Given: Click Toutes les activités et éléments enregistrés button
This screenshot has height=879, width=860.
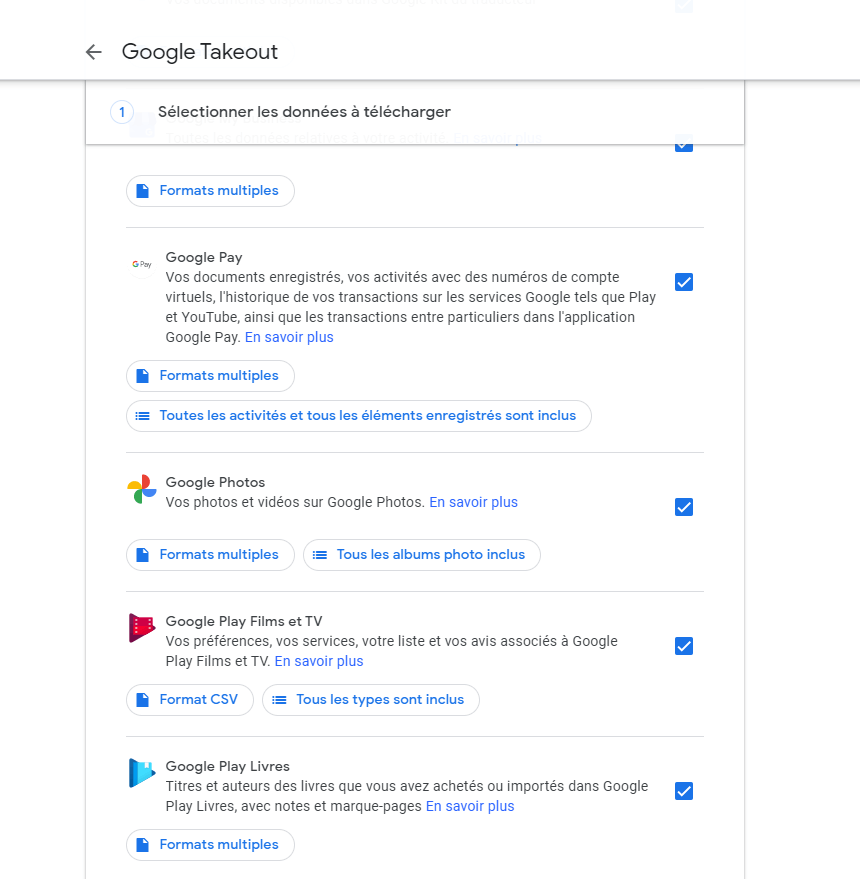Looking at the screenshot, I should coord(358,416).
